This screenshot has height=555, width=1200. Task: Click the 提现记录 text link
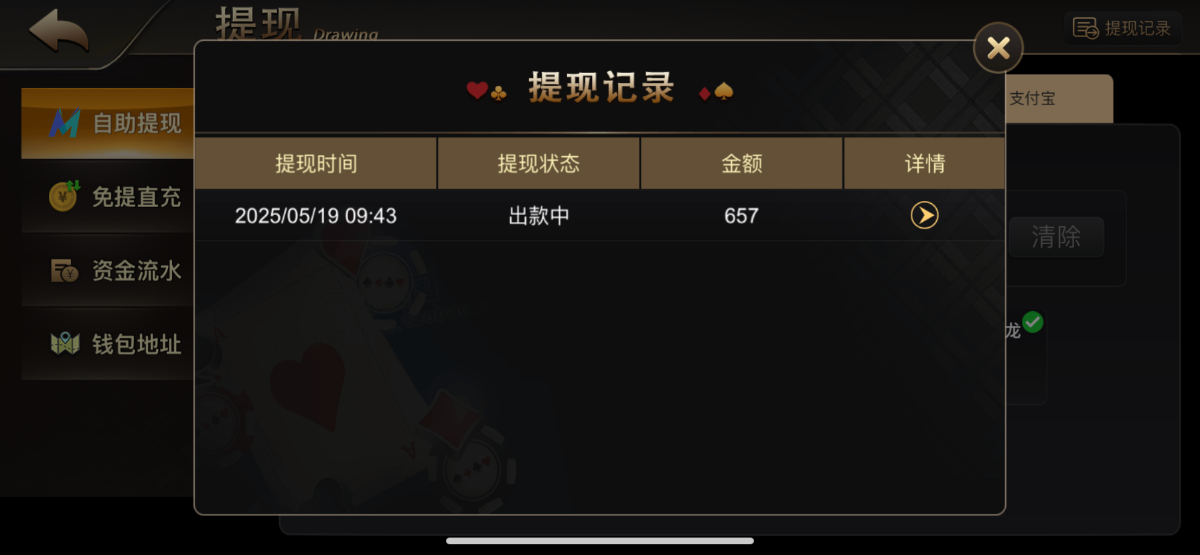tap(1138, 28)
